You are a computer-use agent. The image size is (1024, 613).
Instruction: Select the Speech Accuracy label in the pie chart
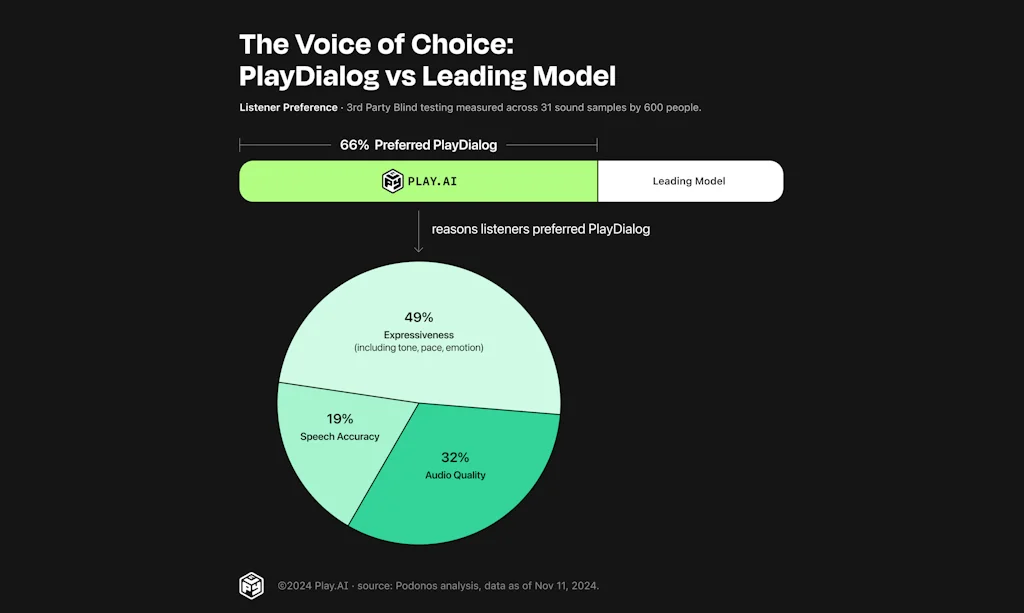[340, 437]
